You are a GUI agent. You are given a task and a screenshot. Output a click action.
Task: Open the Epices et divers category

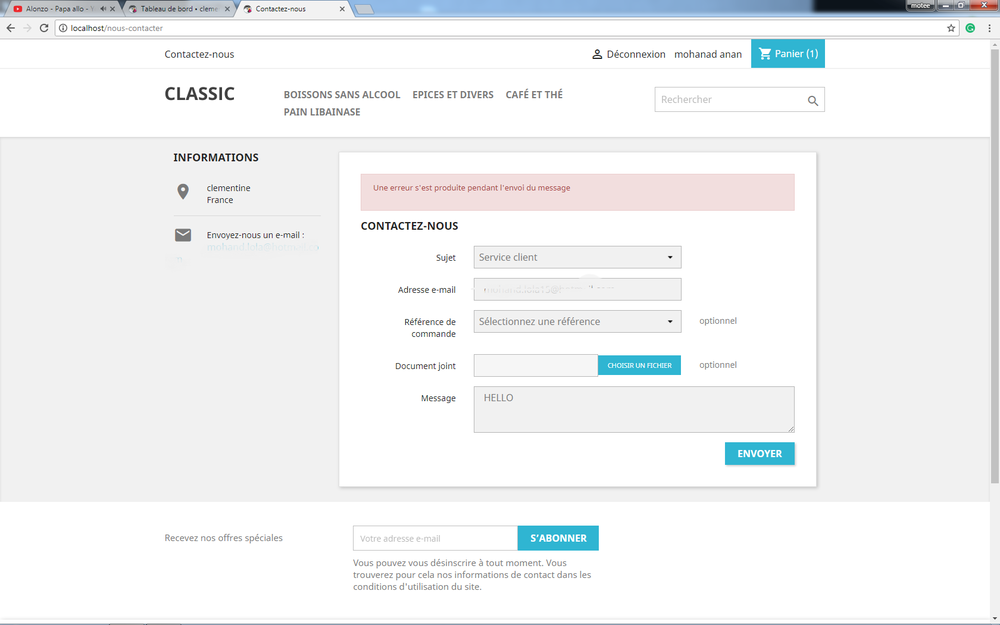click(x=453, y=94)
